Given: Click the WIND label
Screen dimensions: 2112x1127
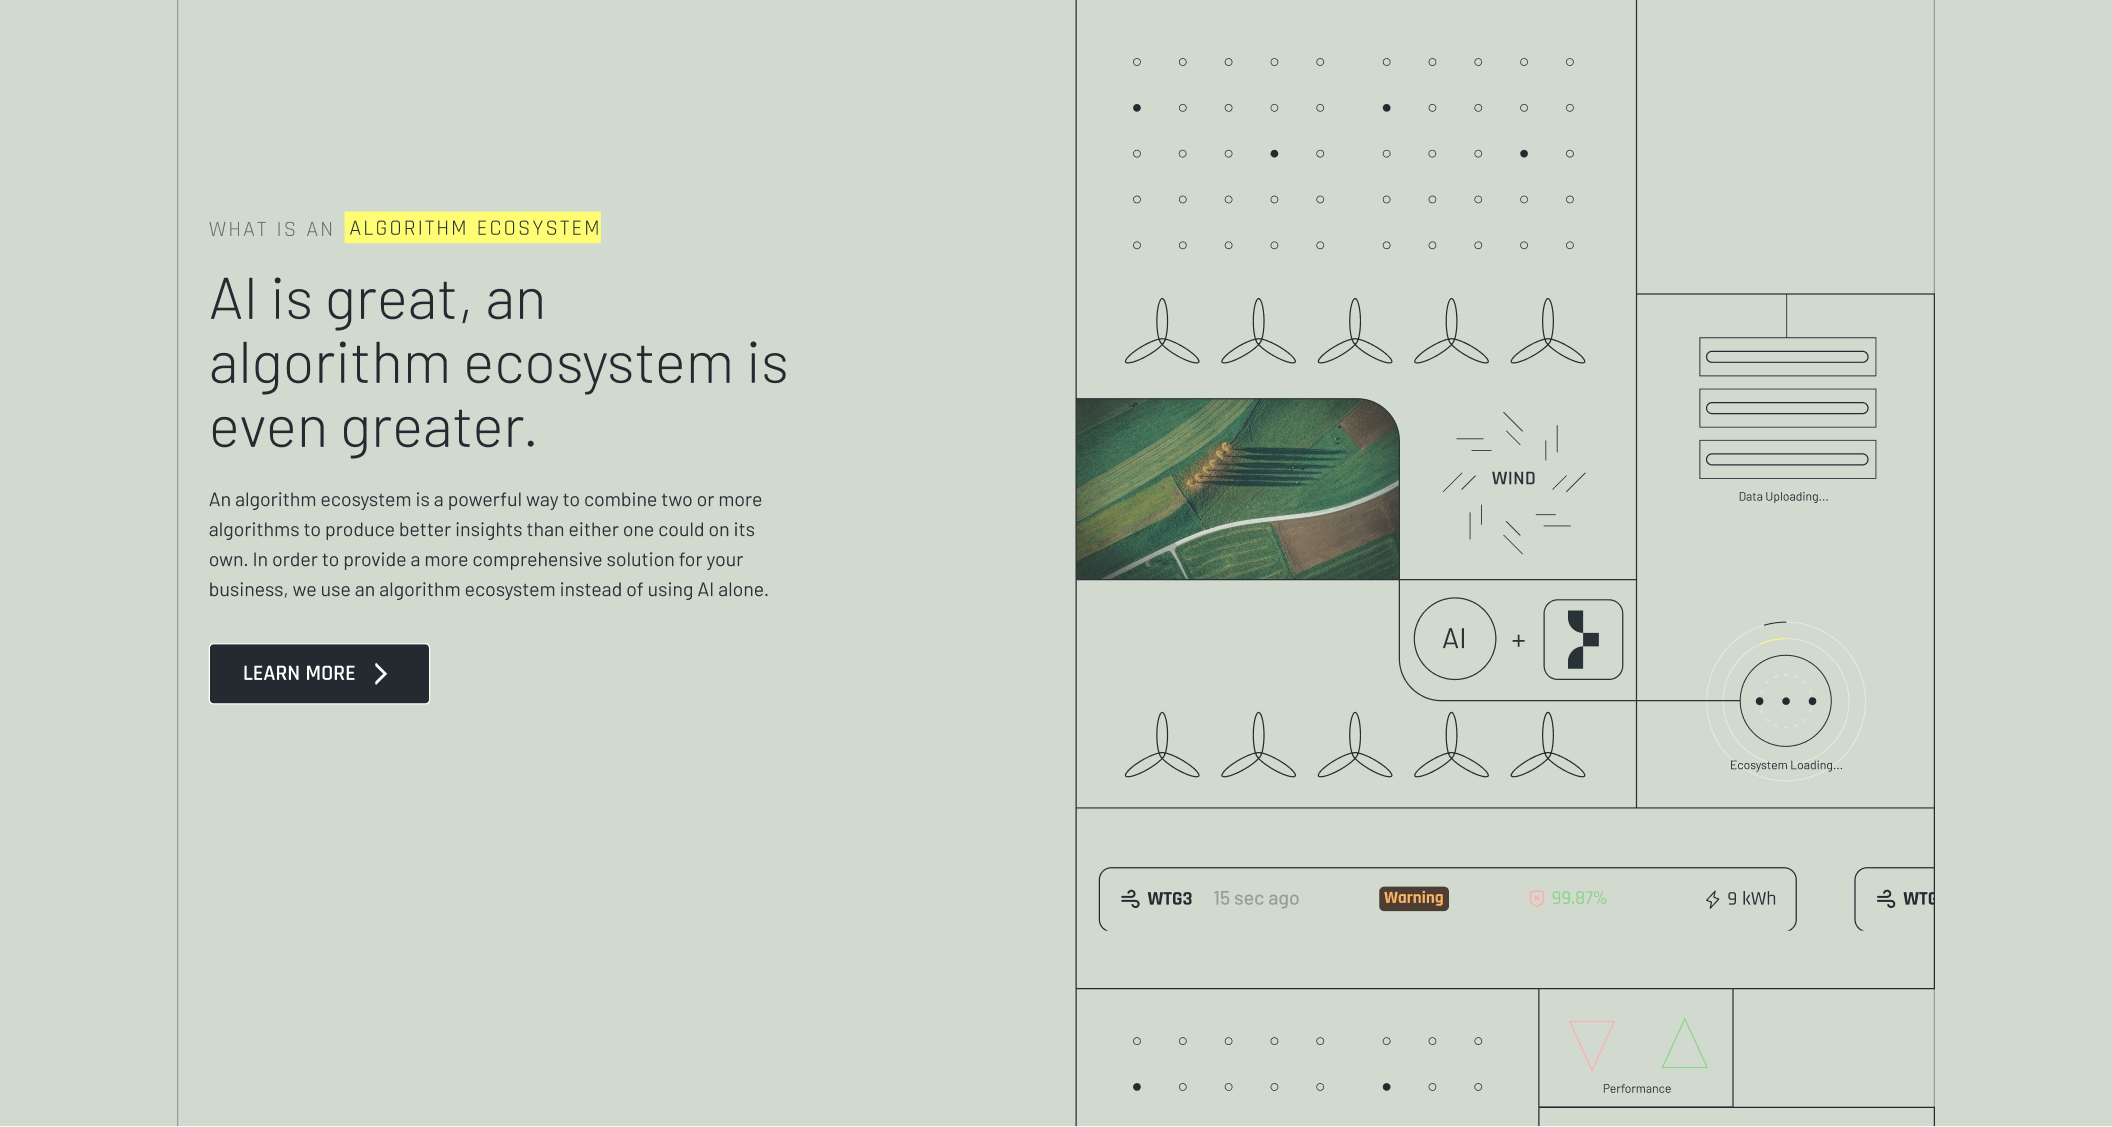Looking at the screenshot, I should (1513, 479).
